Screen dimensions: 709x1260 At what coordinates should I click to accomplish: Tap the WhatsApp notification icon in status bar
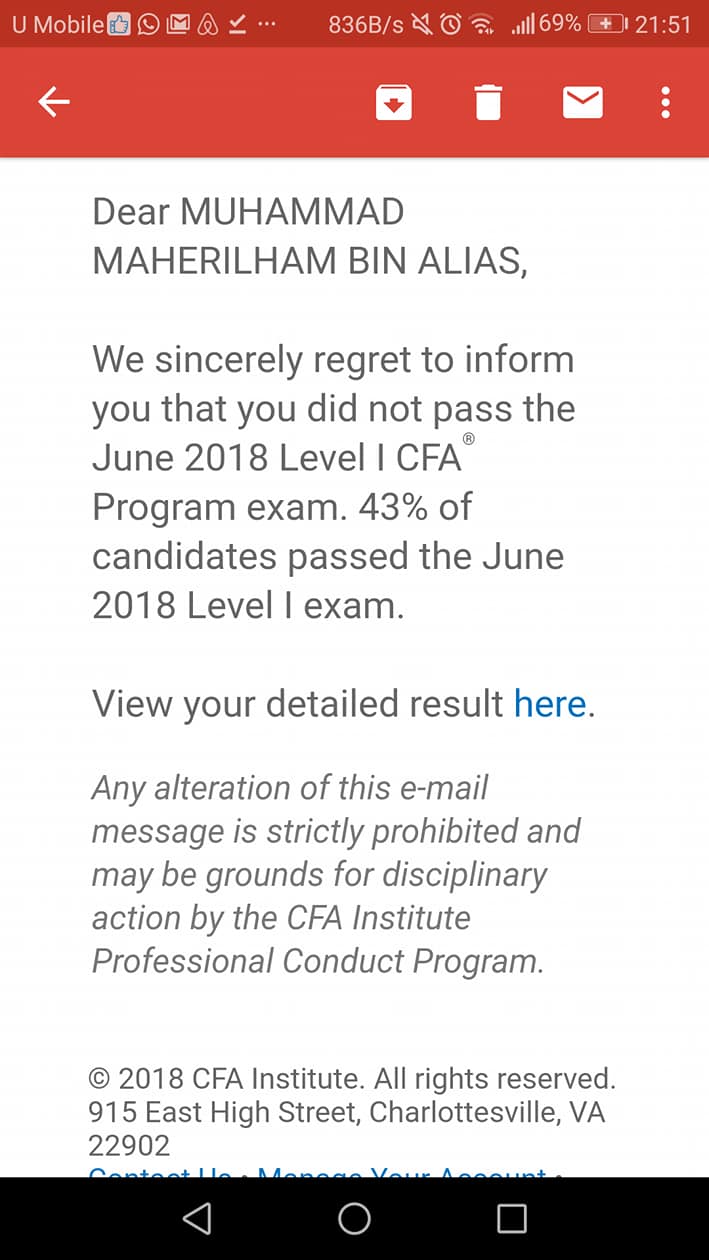click(x=148, y=24)
